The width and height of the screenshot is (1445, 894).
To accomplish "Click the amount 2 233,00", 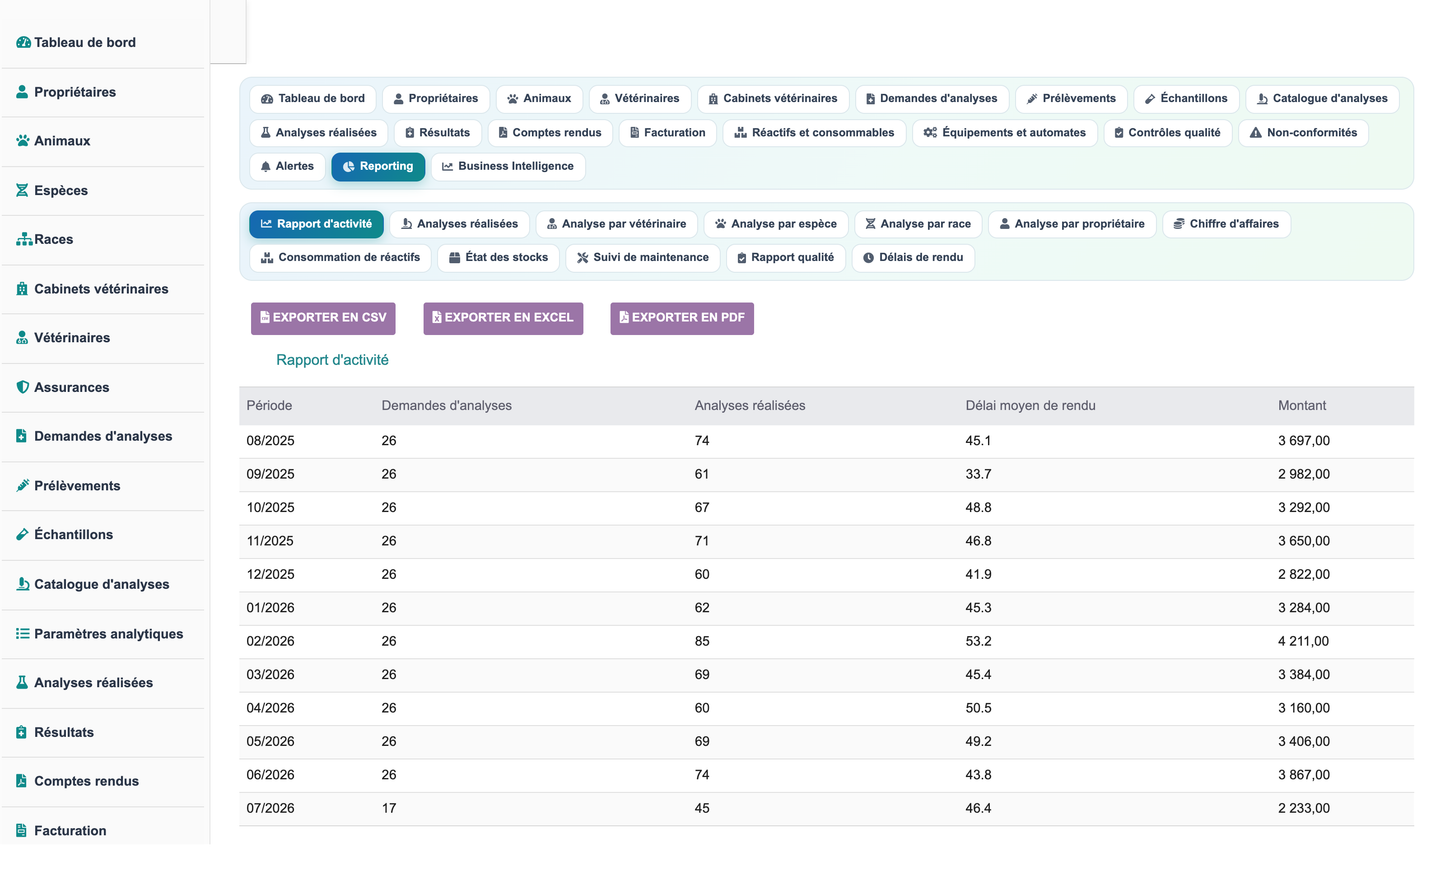I will coord(1304,809).
